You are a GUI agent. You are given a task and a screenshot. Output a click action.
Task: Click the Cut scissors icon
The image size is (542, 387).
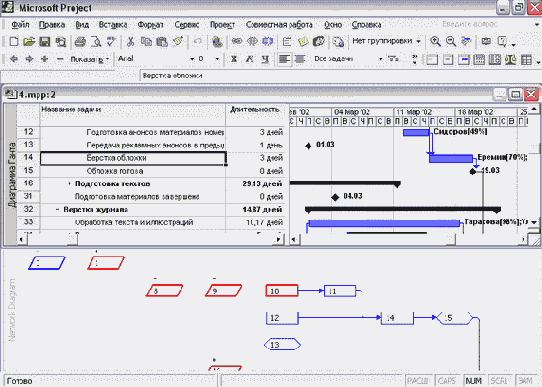[x=130, y=42]
